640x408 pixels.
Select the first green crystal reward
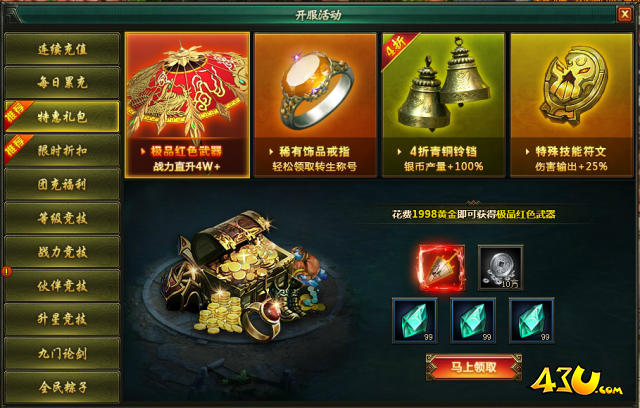click(x=415, y=321)
